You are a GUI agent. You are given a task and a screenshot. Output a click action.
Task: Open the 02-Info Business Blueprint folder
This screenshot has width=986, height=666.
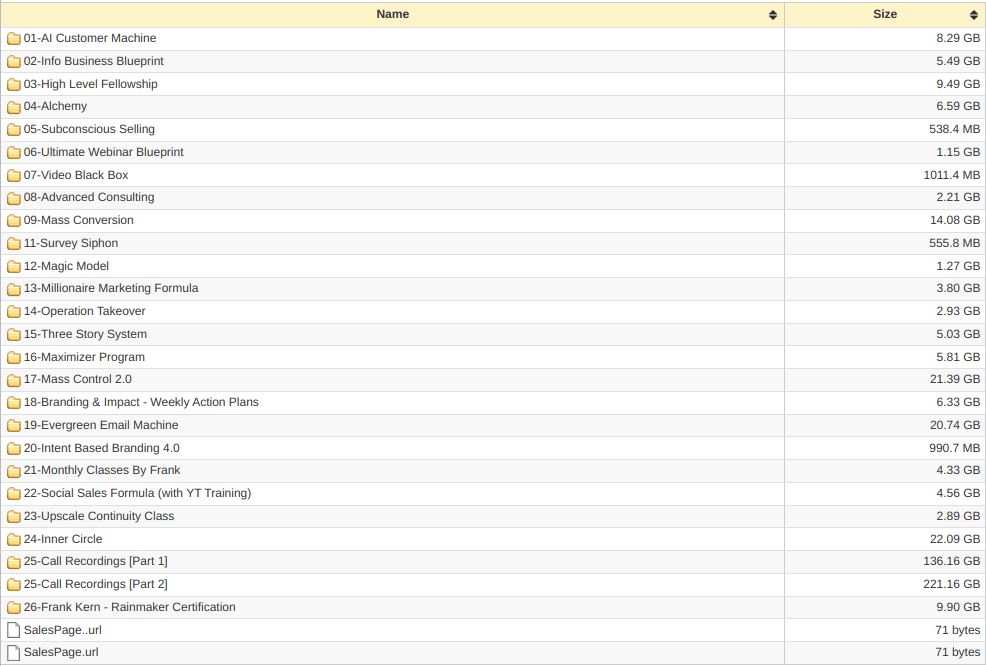94,61
